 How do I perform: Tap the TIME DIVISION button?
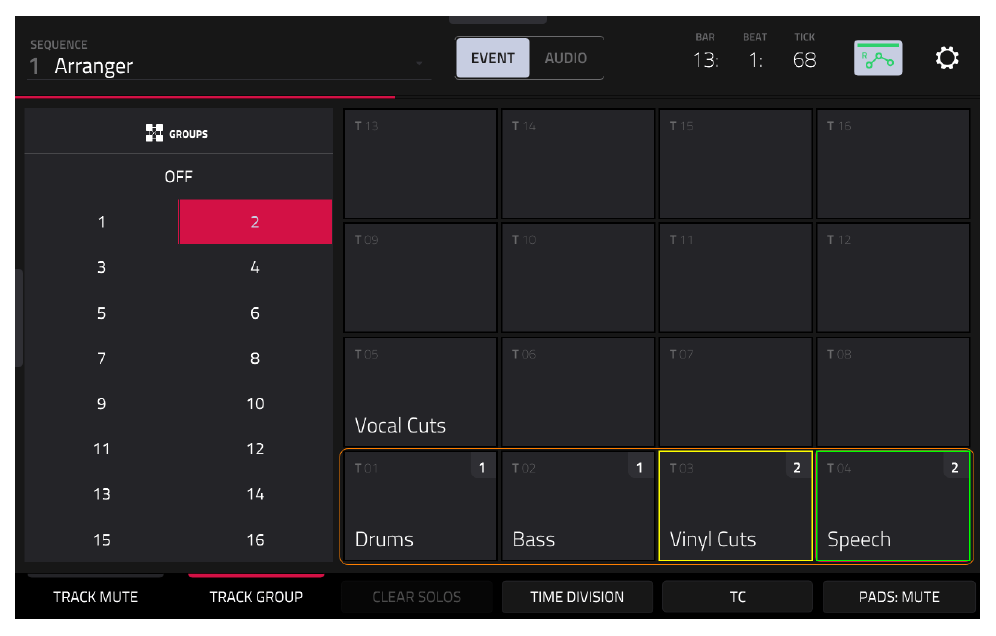point(577,597)
